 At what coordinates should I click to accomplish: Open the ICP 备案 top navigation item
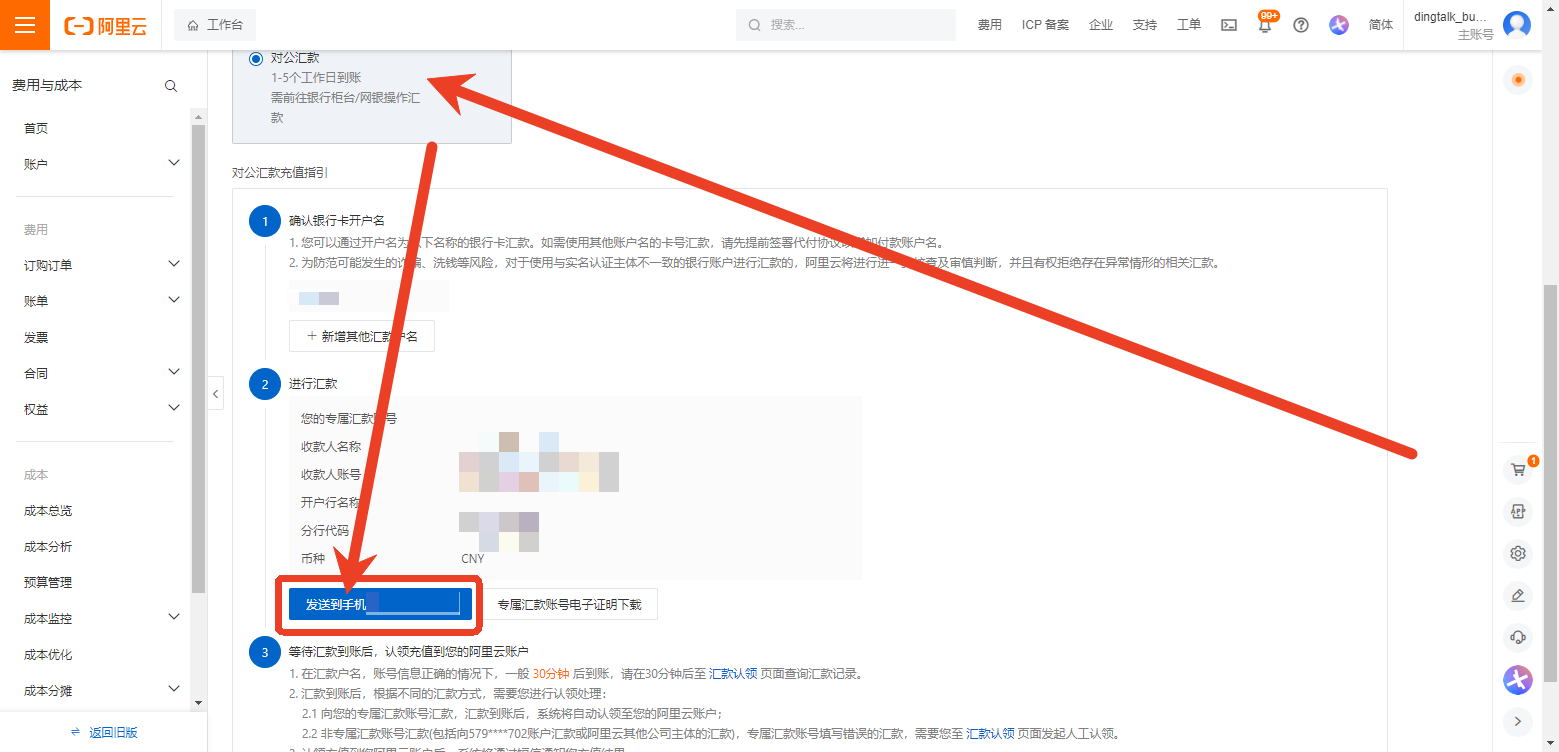[x=1045, y=25]
